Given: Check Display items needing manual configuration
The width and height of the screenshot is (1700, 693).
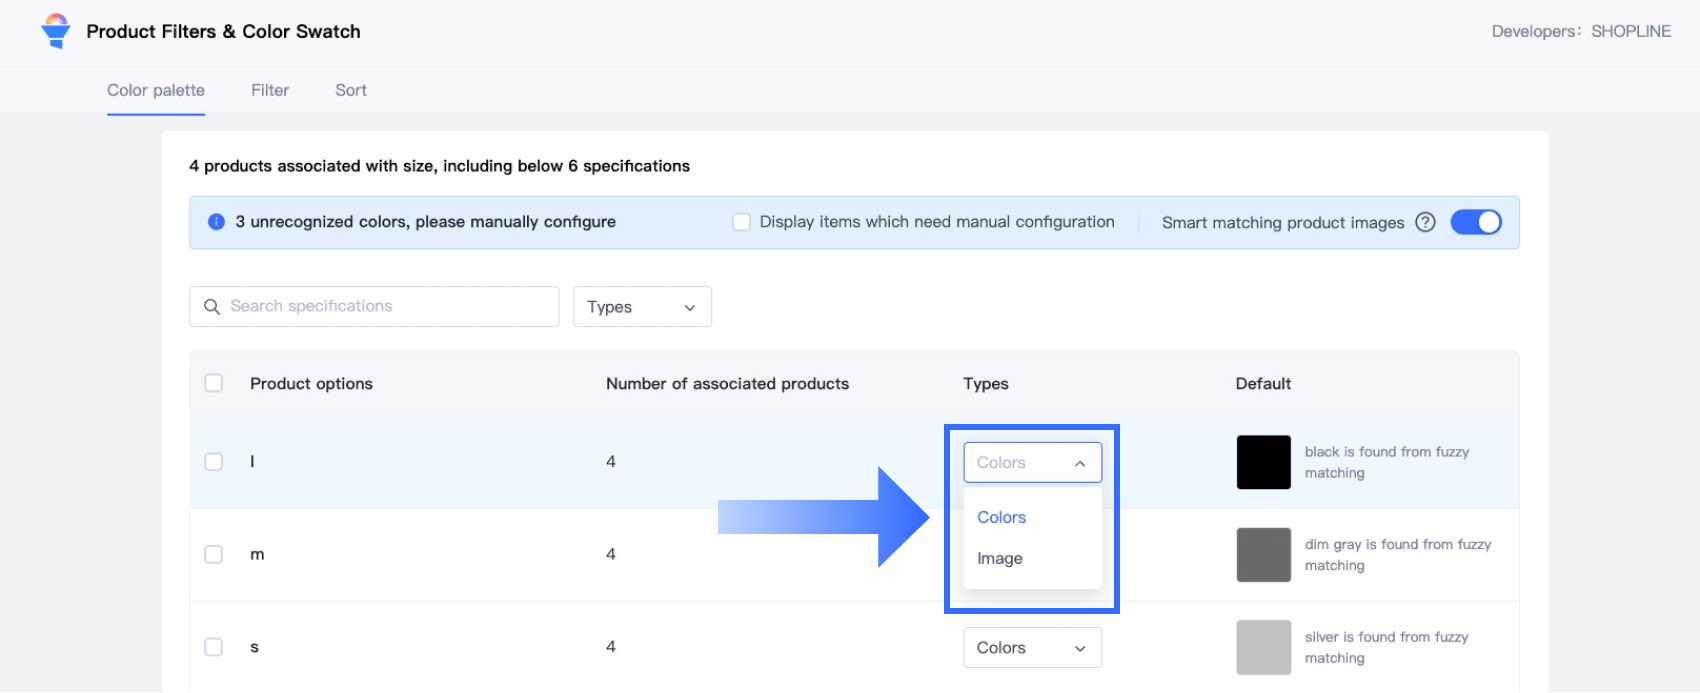Looking at the screenshot, I should coord(741,222).
